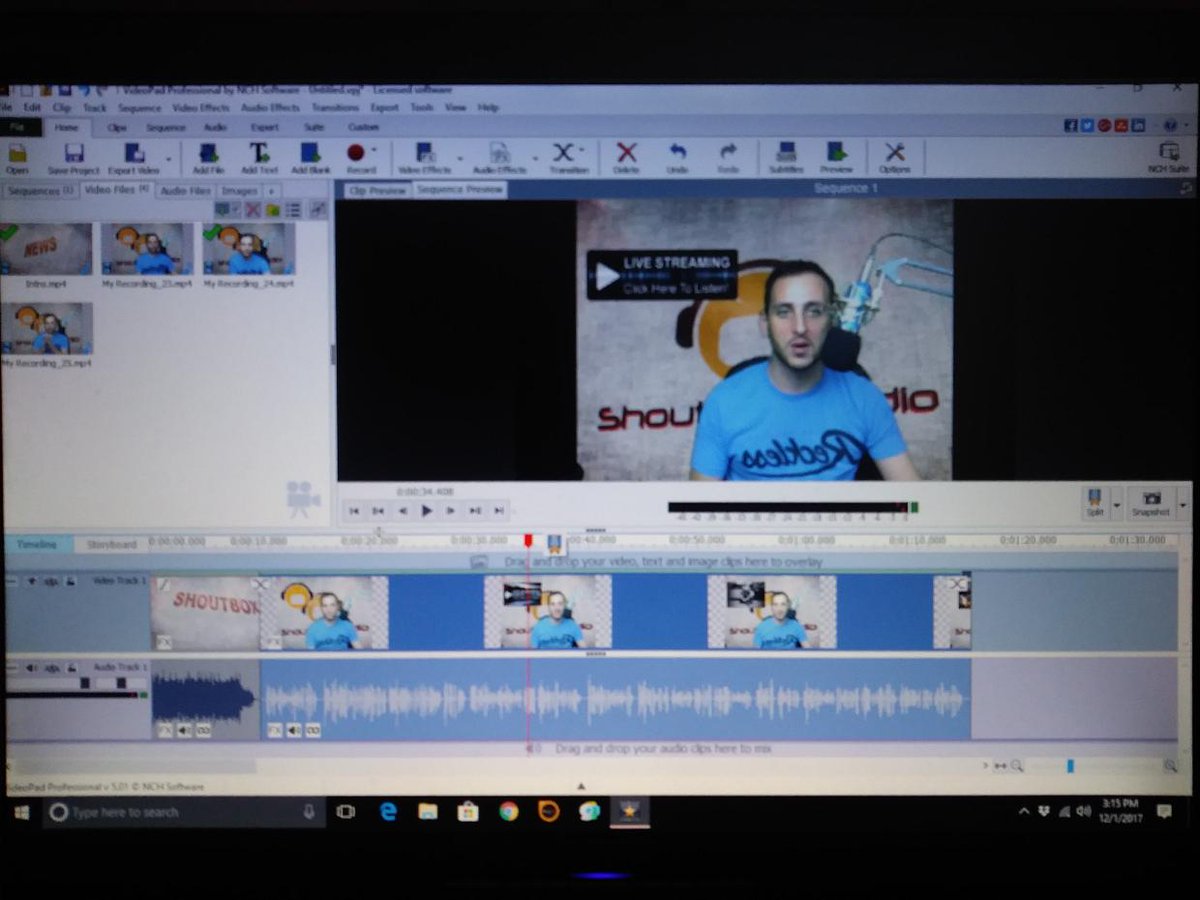Click the red playhead marker on the ruler
This screenshot has height=900, width=1200.
point(528,541)
